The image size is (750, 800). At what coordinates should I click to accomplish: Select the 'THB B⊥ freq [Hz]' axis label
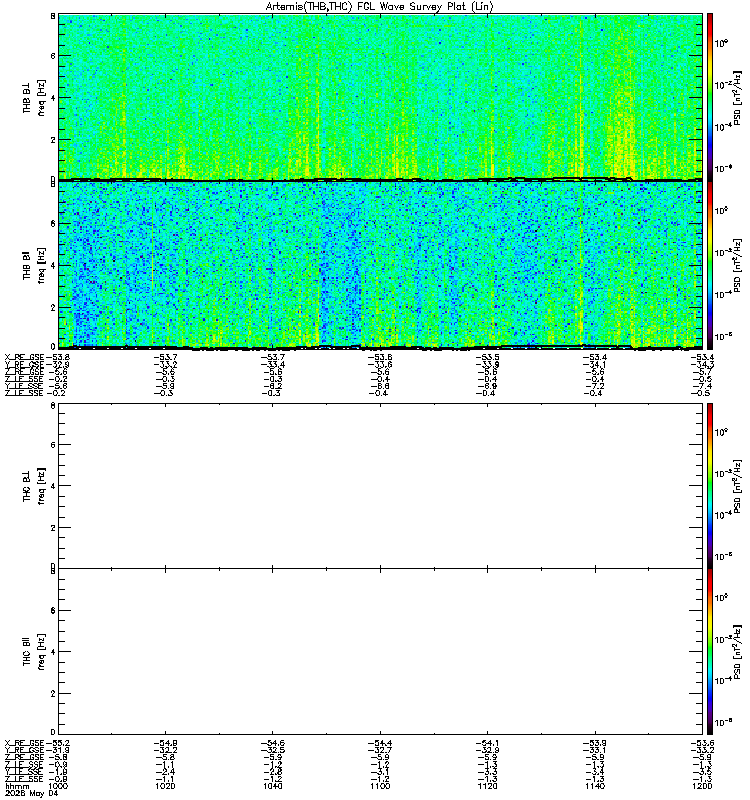click(34, 97)
